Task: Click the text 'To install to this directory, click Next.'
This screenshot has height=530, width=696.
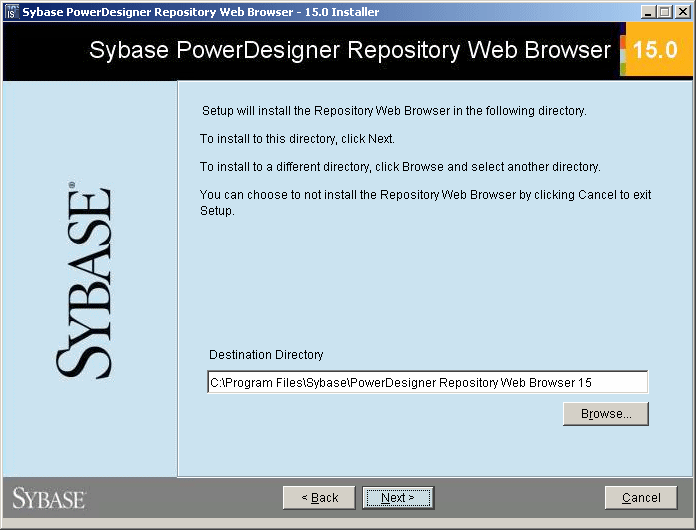Action: pyautogui.click(x=297, y=139)
